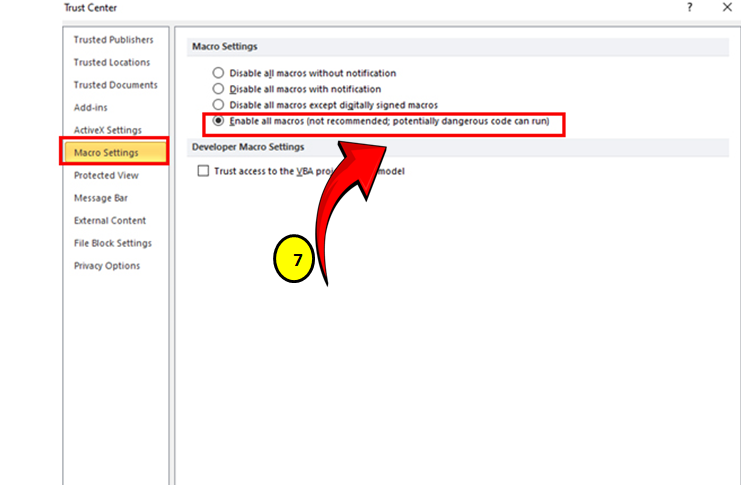
Task: Select Privacy Options category
Action: pos(106,266)
